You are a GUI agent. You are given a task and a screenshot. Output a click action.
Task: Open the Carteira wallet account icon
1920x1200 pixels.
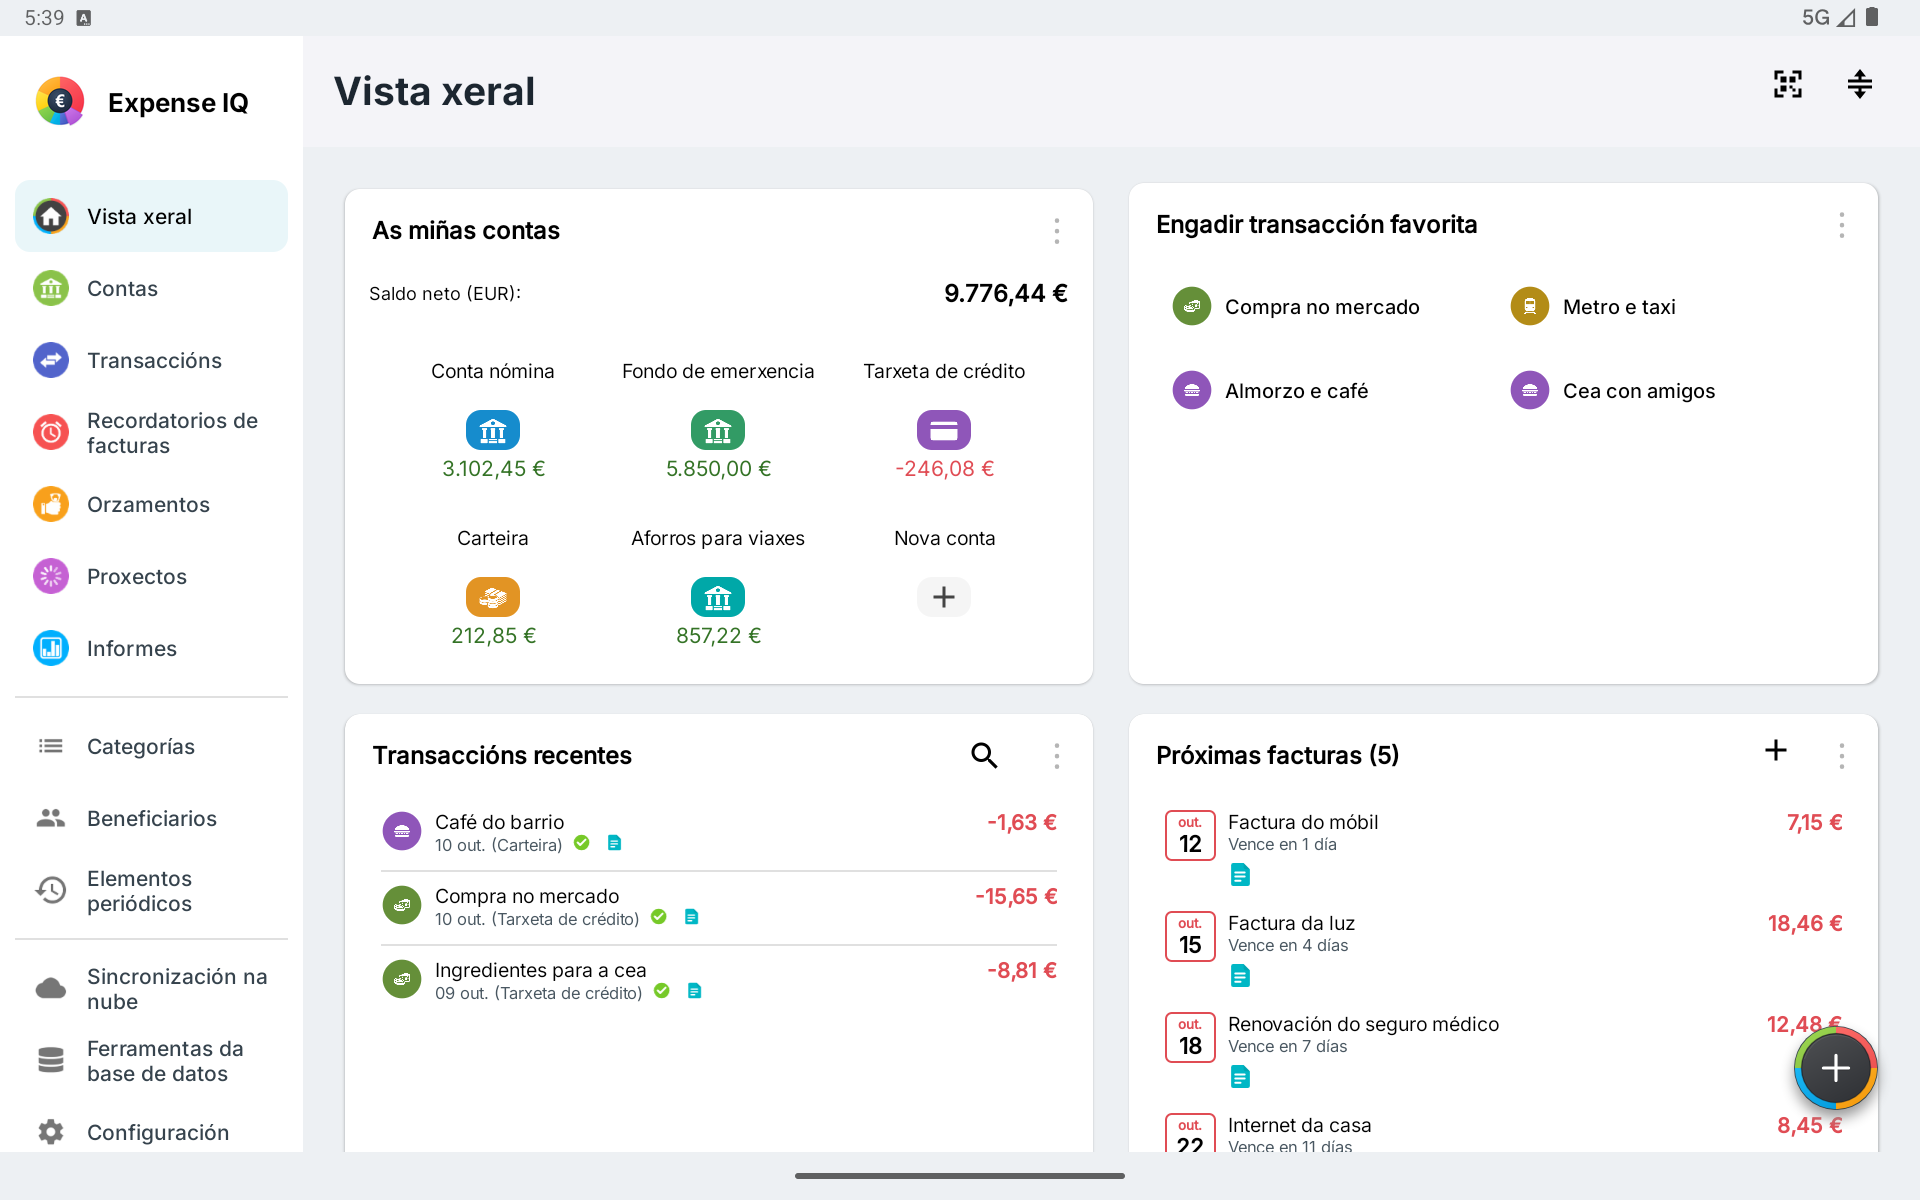(493, 597)
